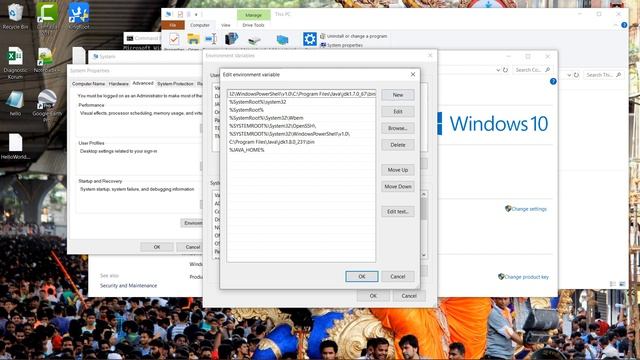Open Recycle Bin desktop icon
Screen dimensions: 640x360
pos(15,16)
